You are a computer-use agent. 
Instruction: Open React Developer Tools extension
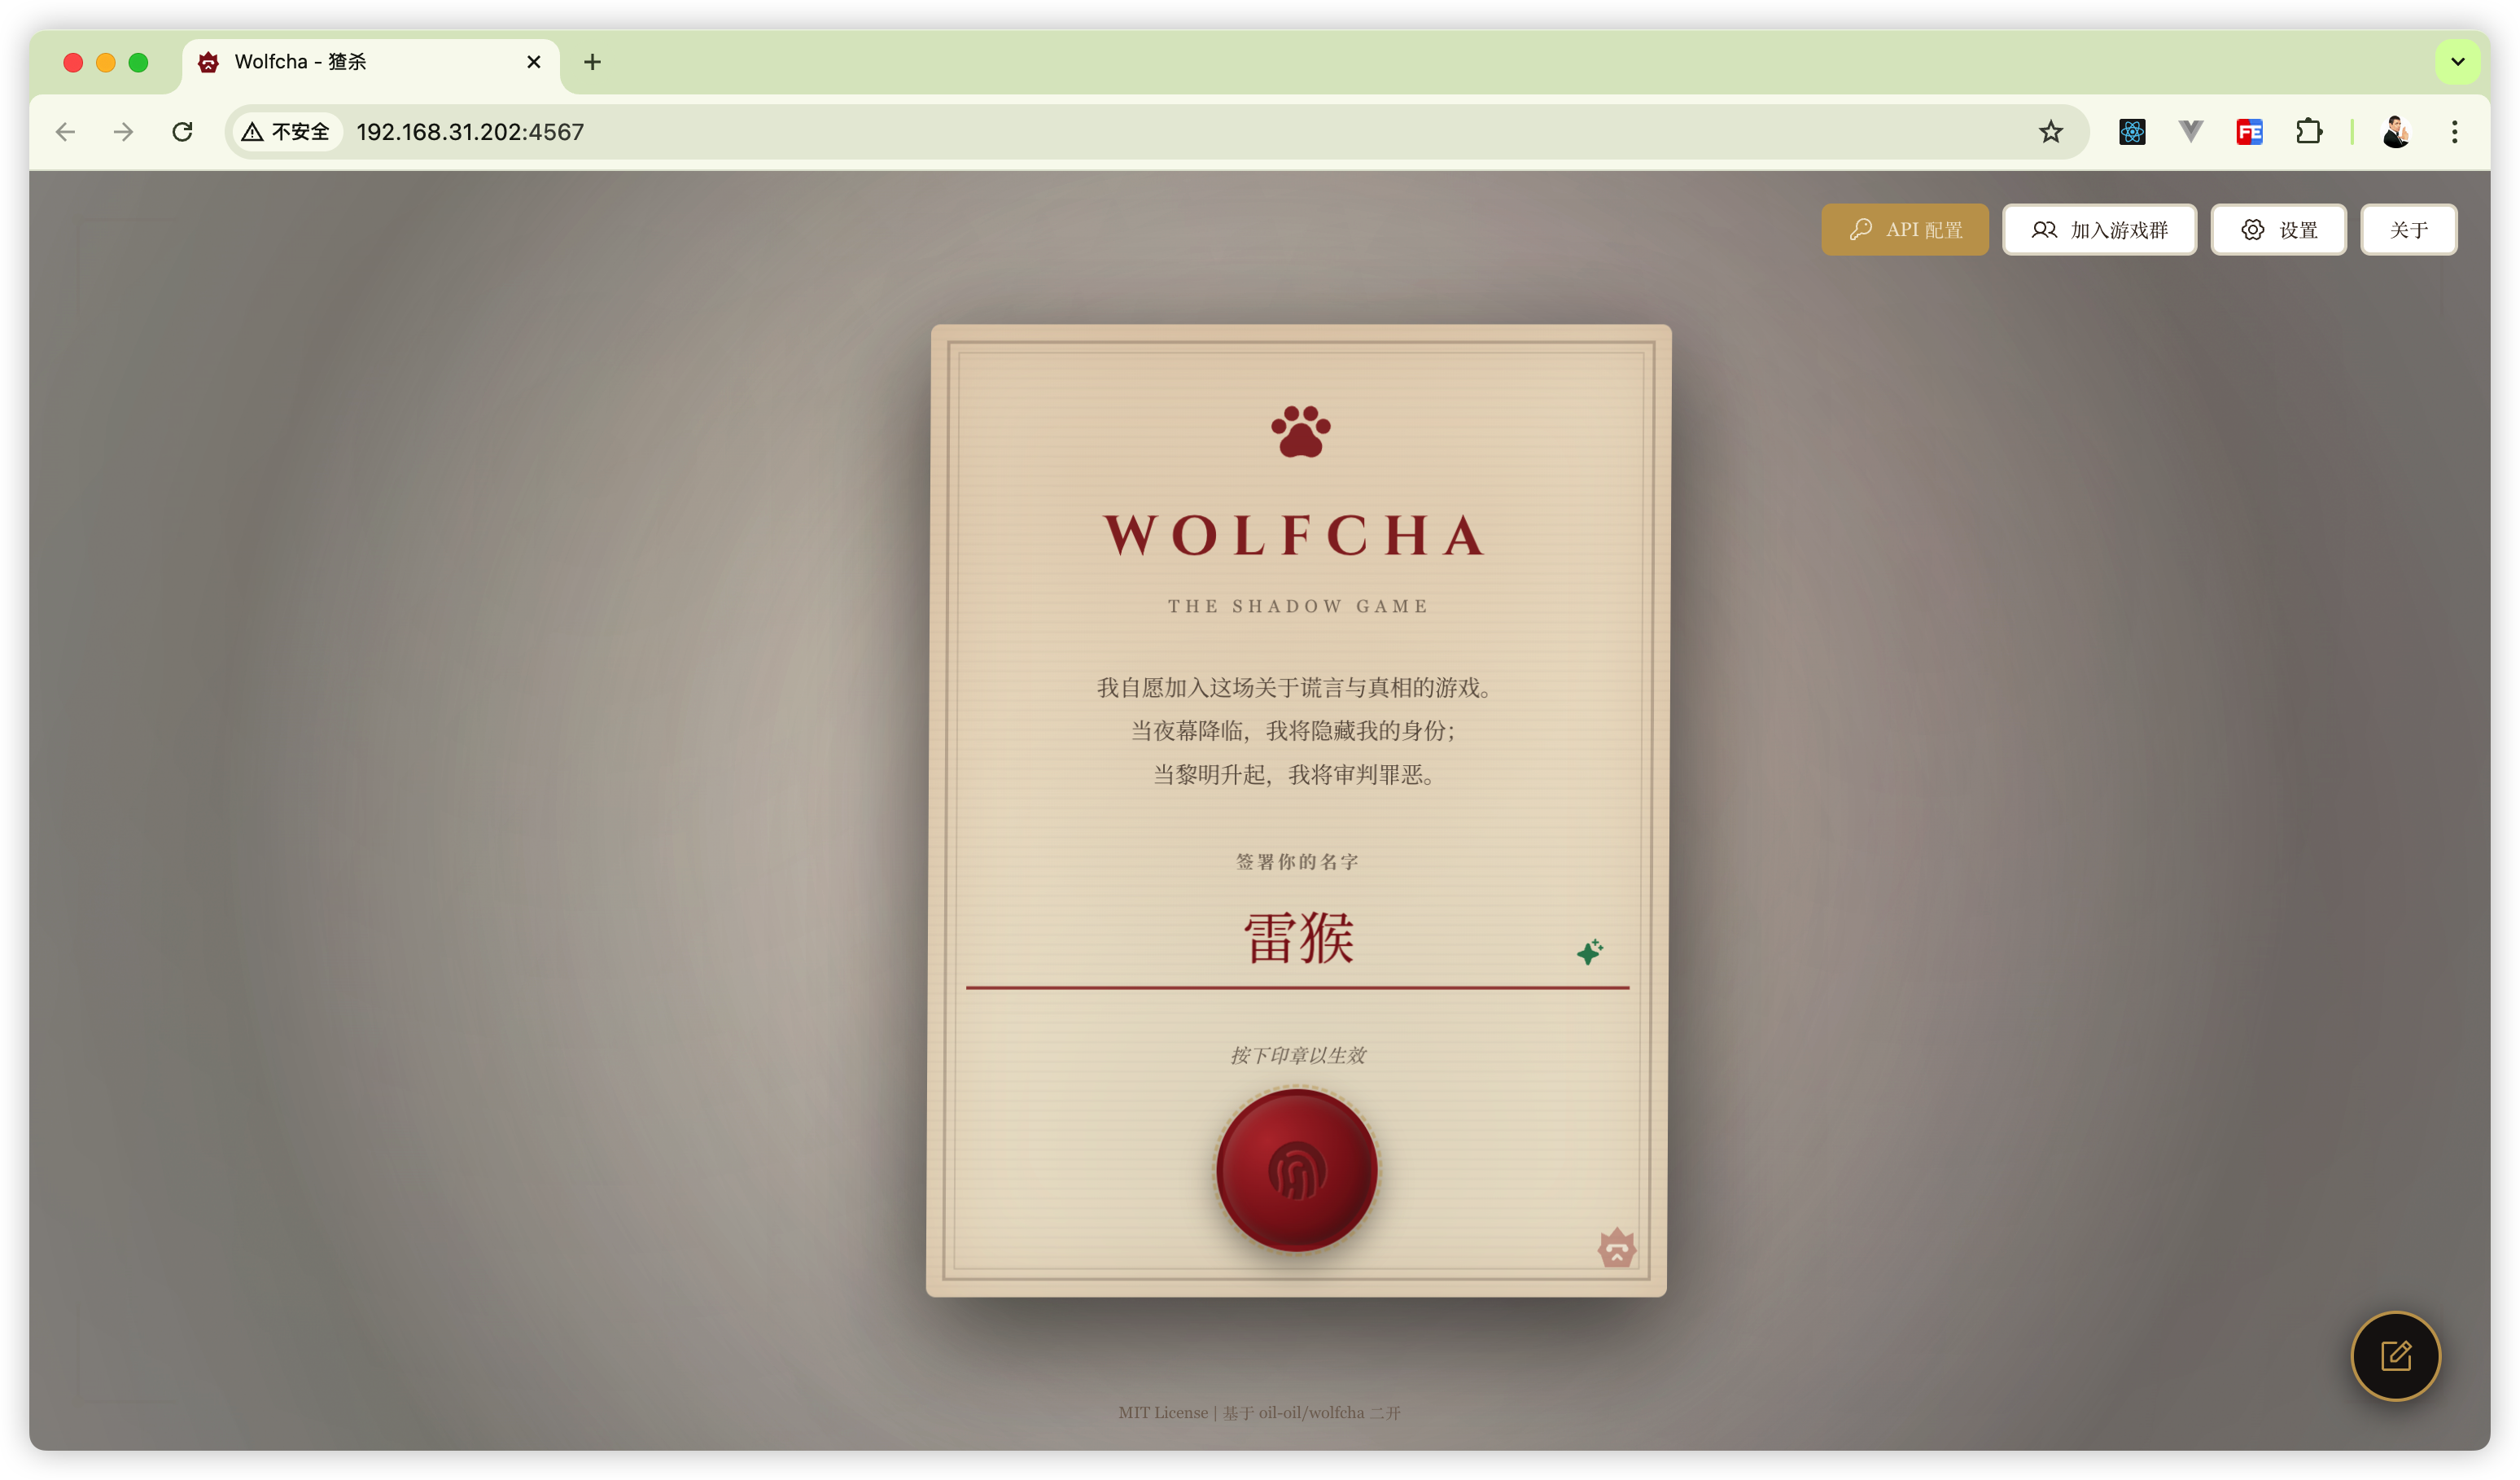tap(2132, 132)
